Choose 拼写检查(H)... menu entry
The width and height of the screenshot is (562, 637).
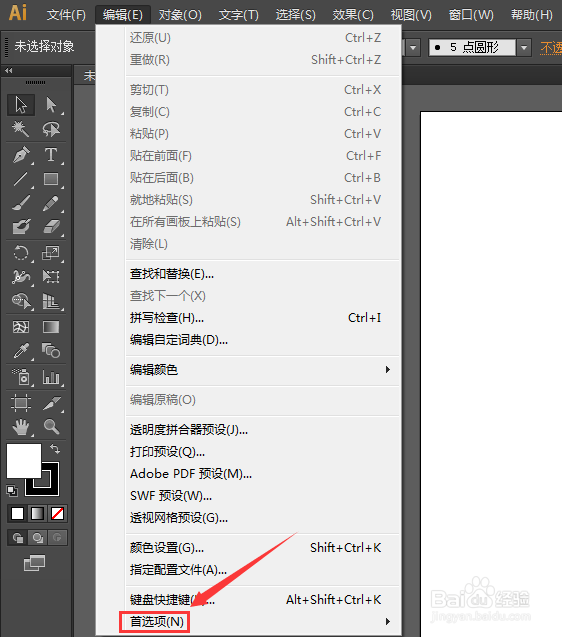(x=263, y=318)
